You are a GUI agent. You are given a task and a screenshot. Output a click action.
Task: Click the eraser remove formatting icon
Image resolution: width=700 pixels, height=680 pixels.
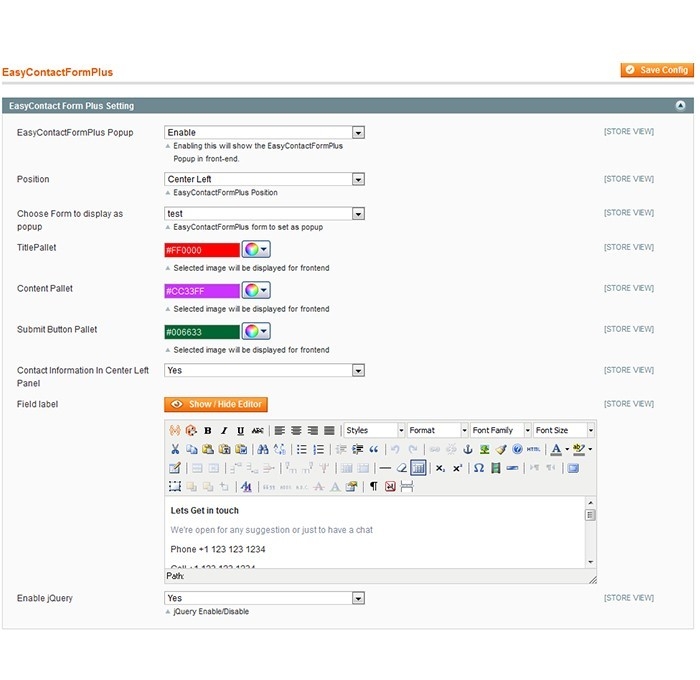401,468
